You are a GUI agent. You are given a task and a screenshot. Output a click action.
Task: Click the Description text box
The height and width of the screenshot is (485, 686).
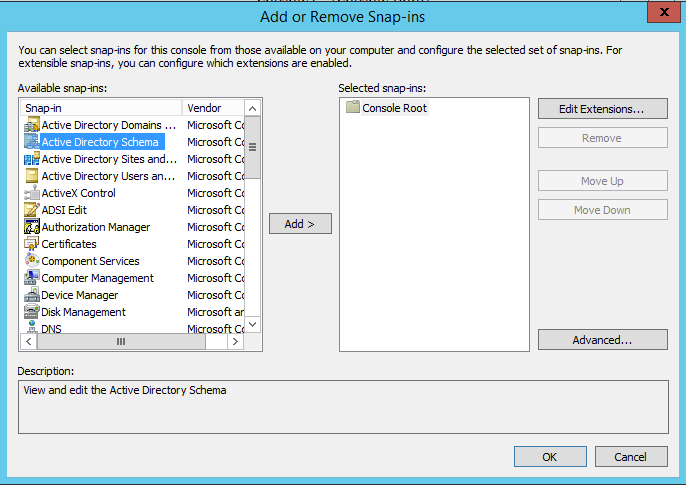click(343, 407)
